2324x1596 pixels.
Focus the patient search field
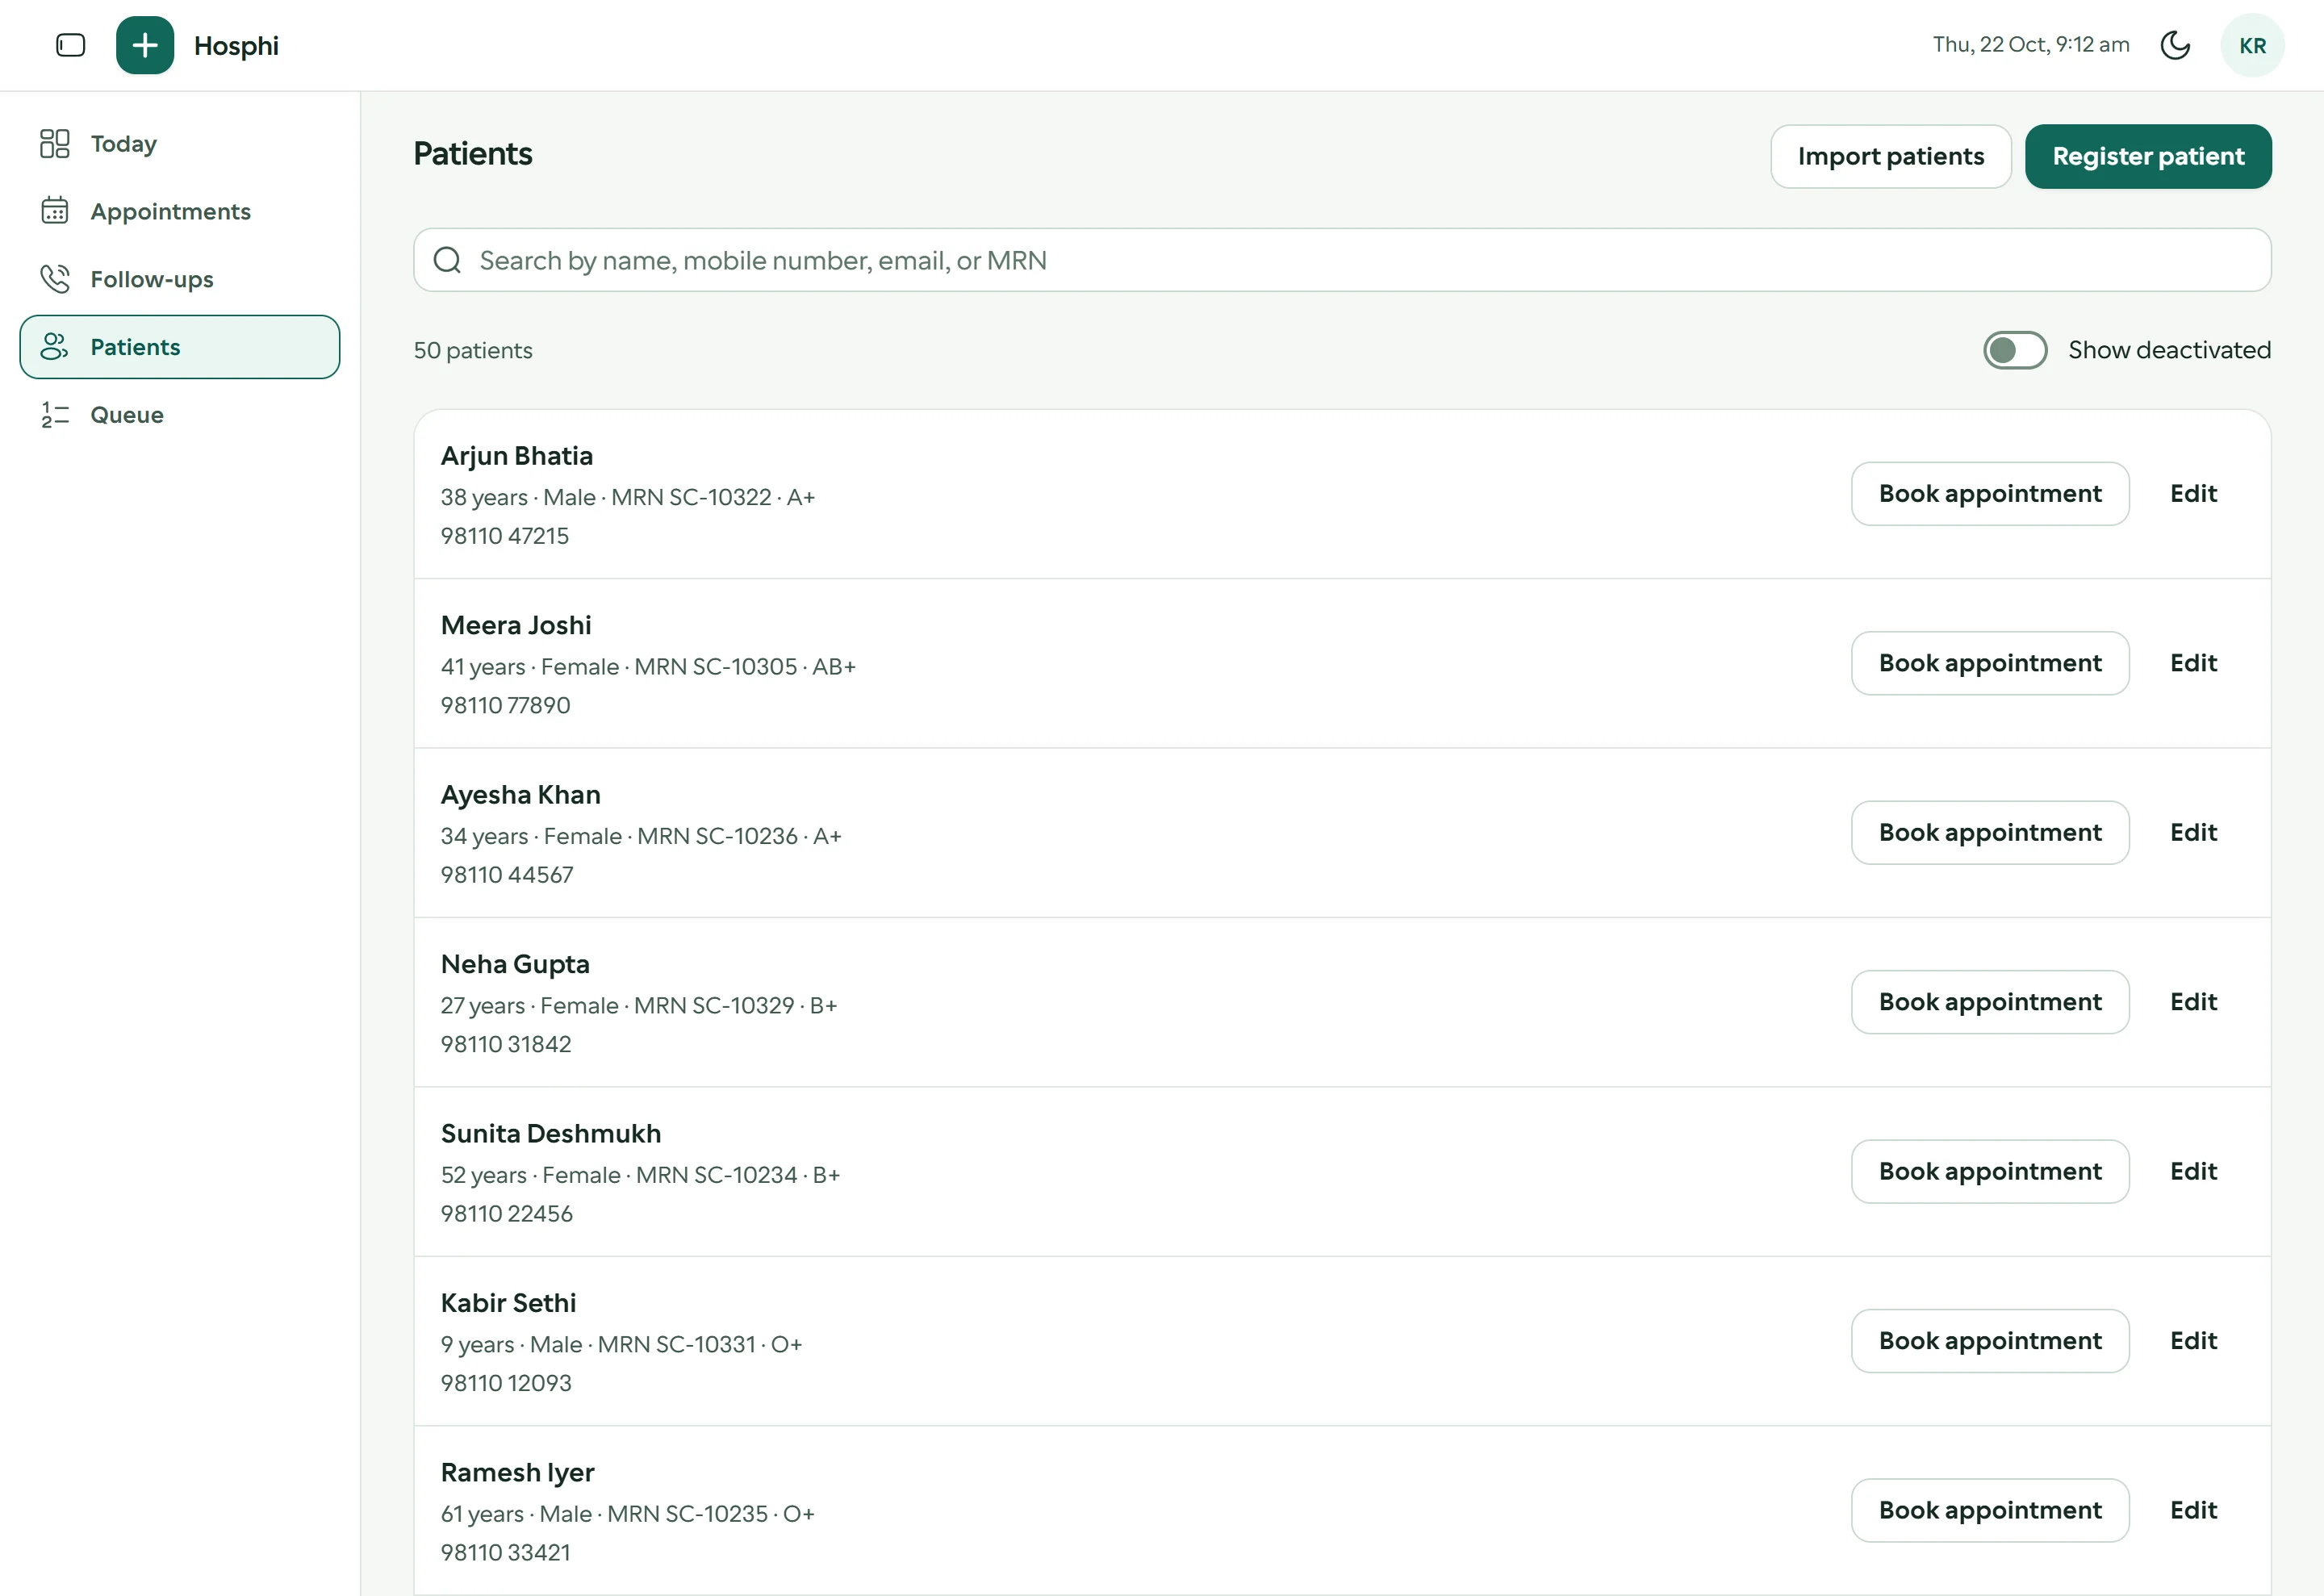click(1342, 260)
